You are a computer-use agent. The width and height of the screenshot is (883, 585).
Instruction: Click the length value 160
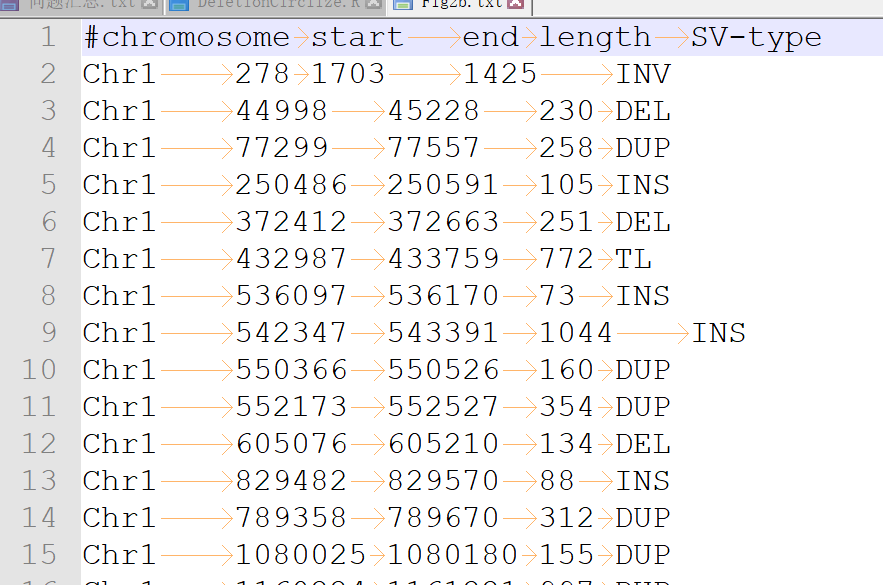point(567,370)
